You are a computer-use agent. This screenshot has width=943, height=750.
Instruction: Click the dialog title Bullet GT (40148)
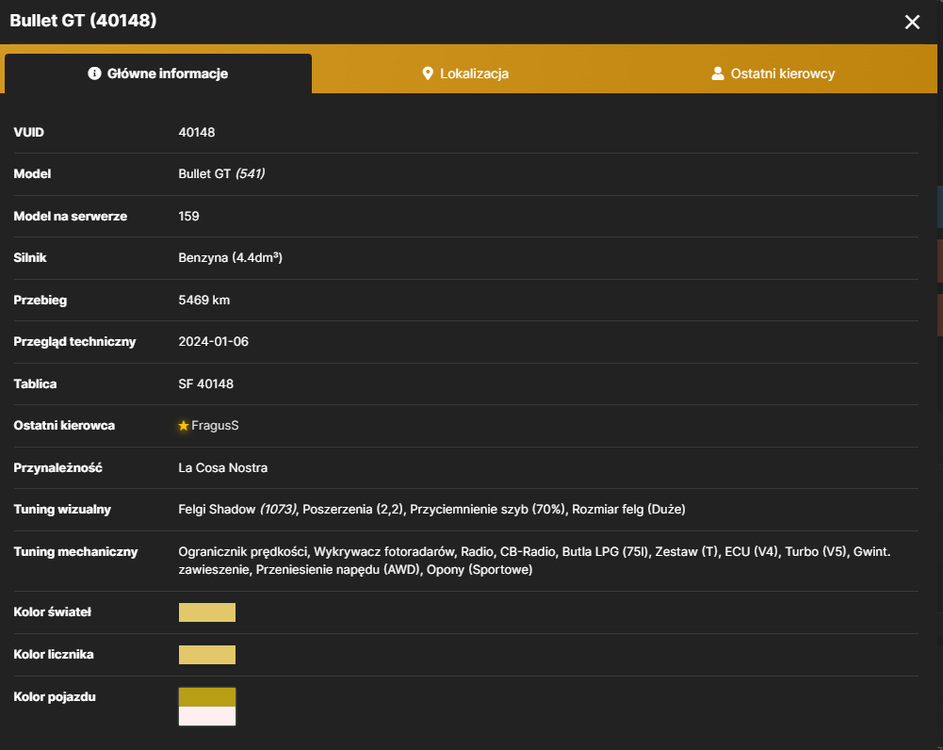83,20
